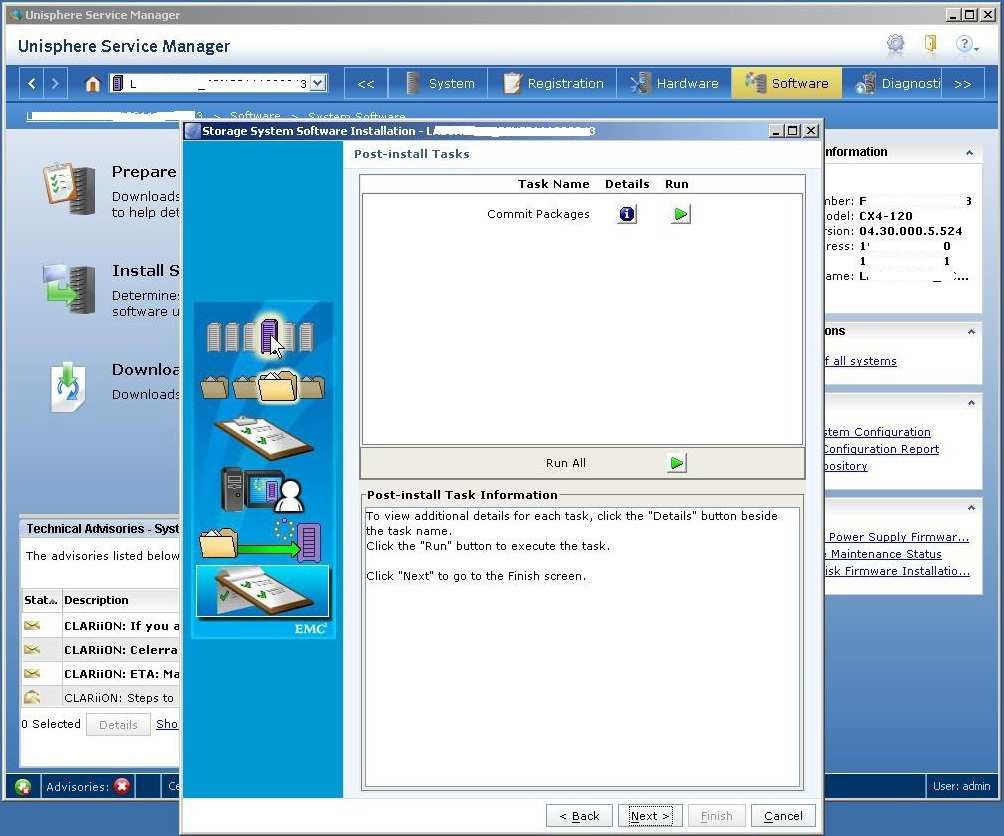Select the CLARiiON: Steps to advisory row
The image size is (1004, 836).
tap(101, 698)
